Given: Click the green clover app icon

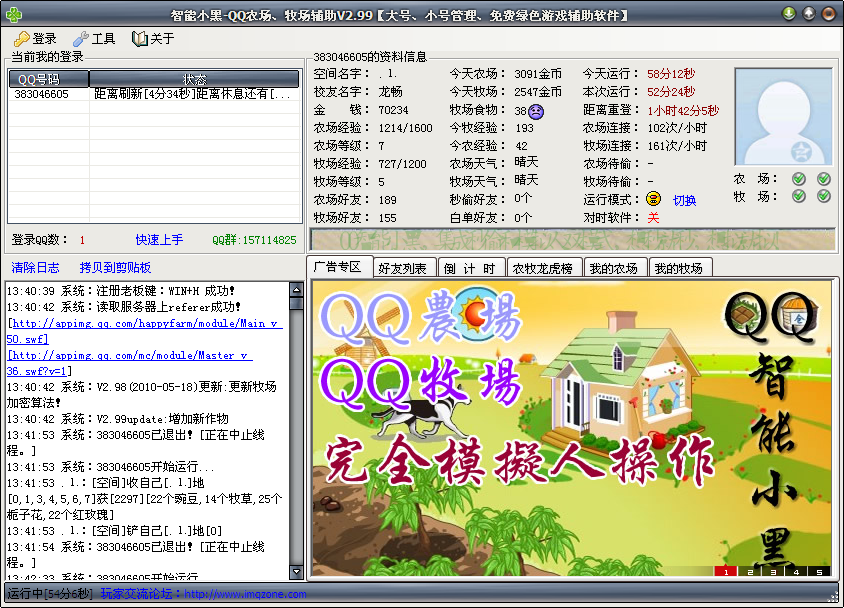Looking at the screenshot, I should (13, 15).
